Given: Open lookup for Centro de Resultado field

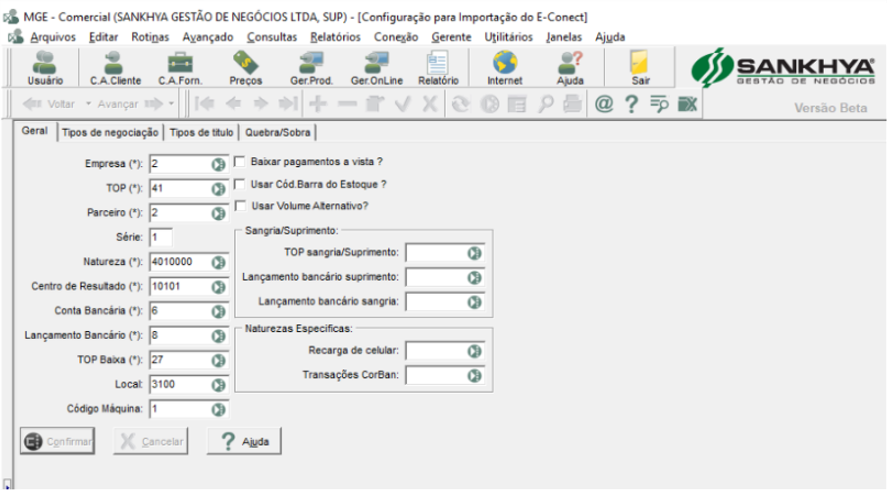Looking at the screenshot, I should [218, 287].
